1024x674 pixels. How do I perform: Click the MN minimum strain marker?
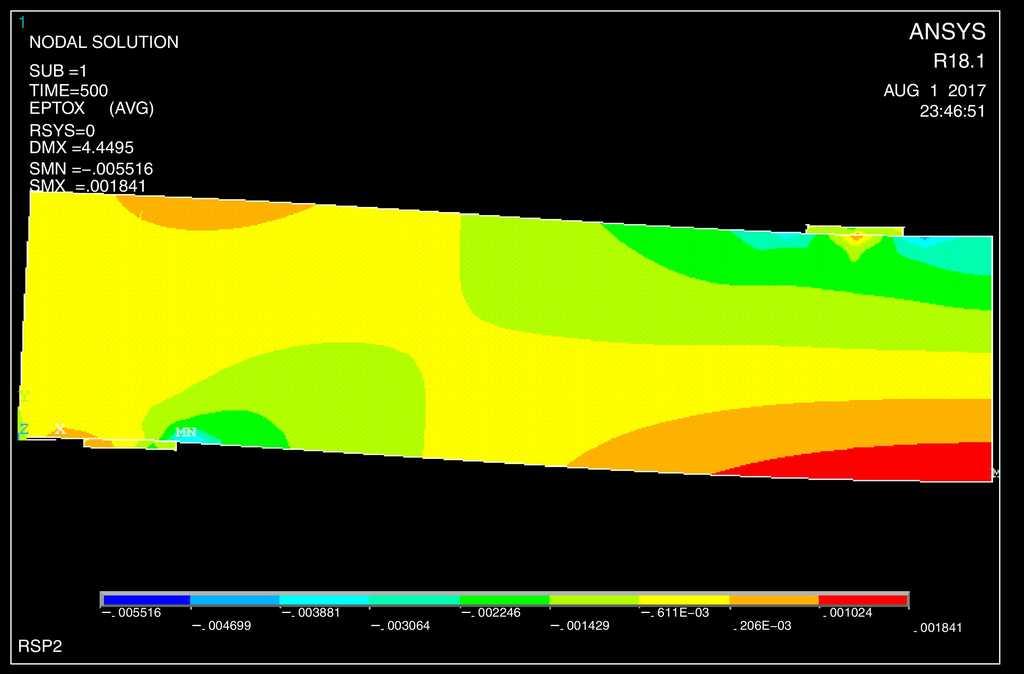pyautogui.click(x=186, y=432)
